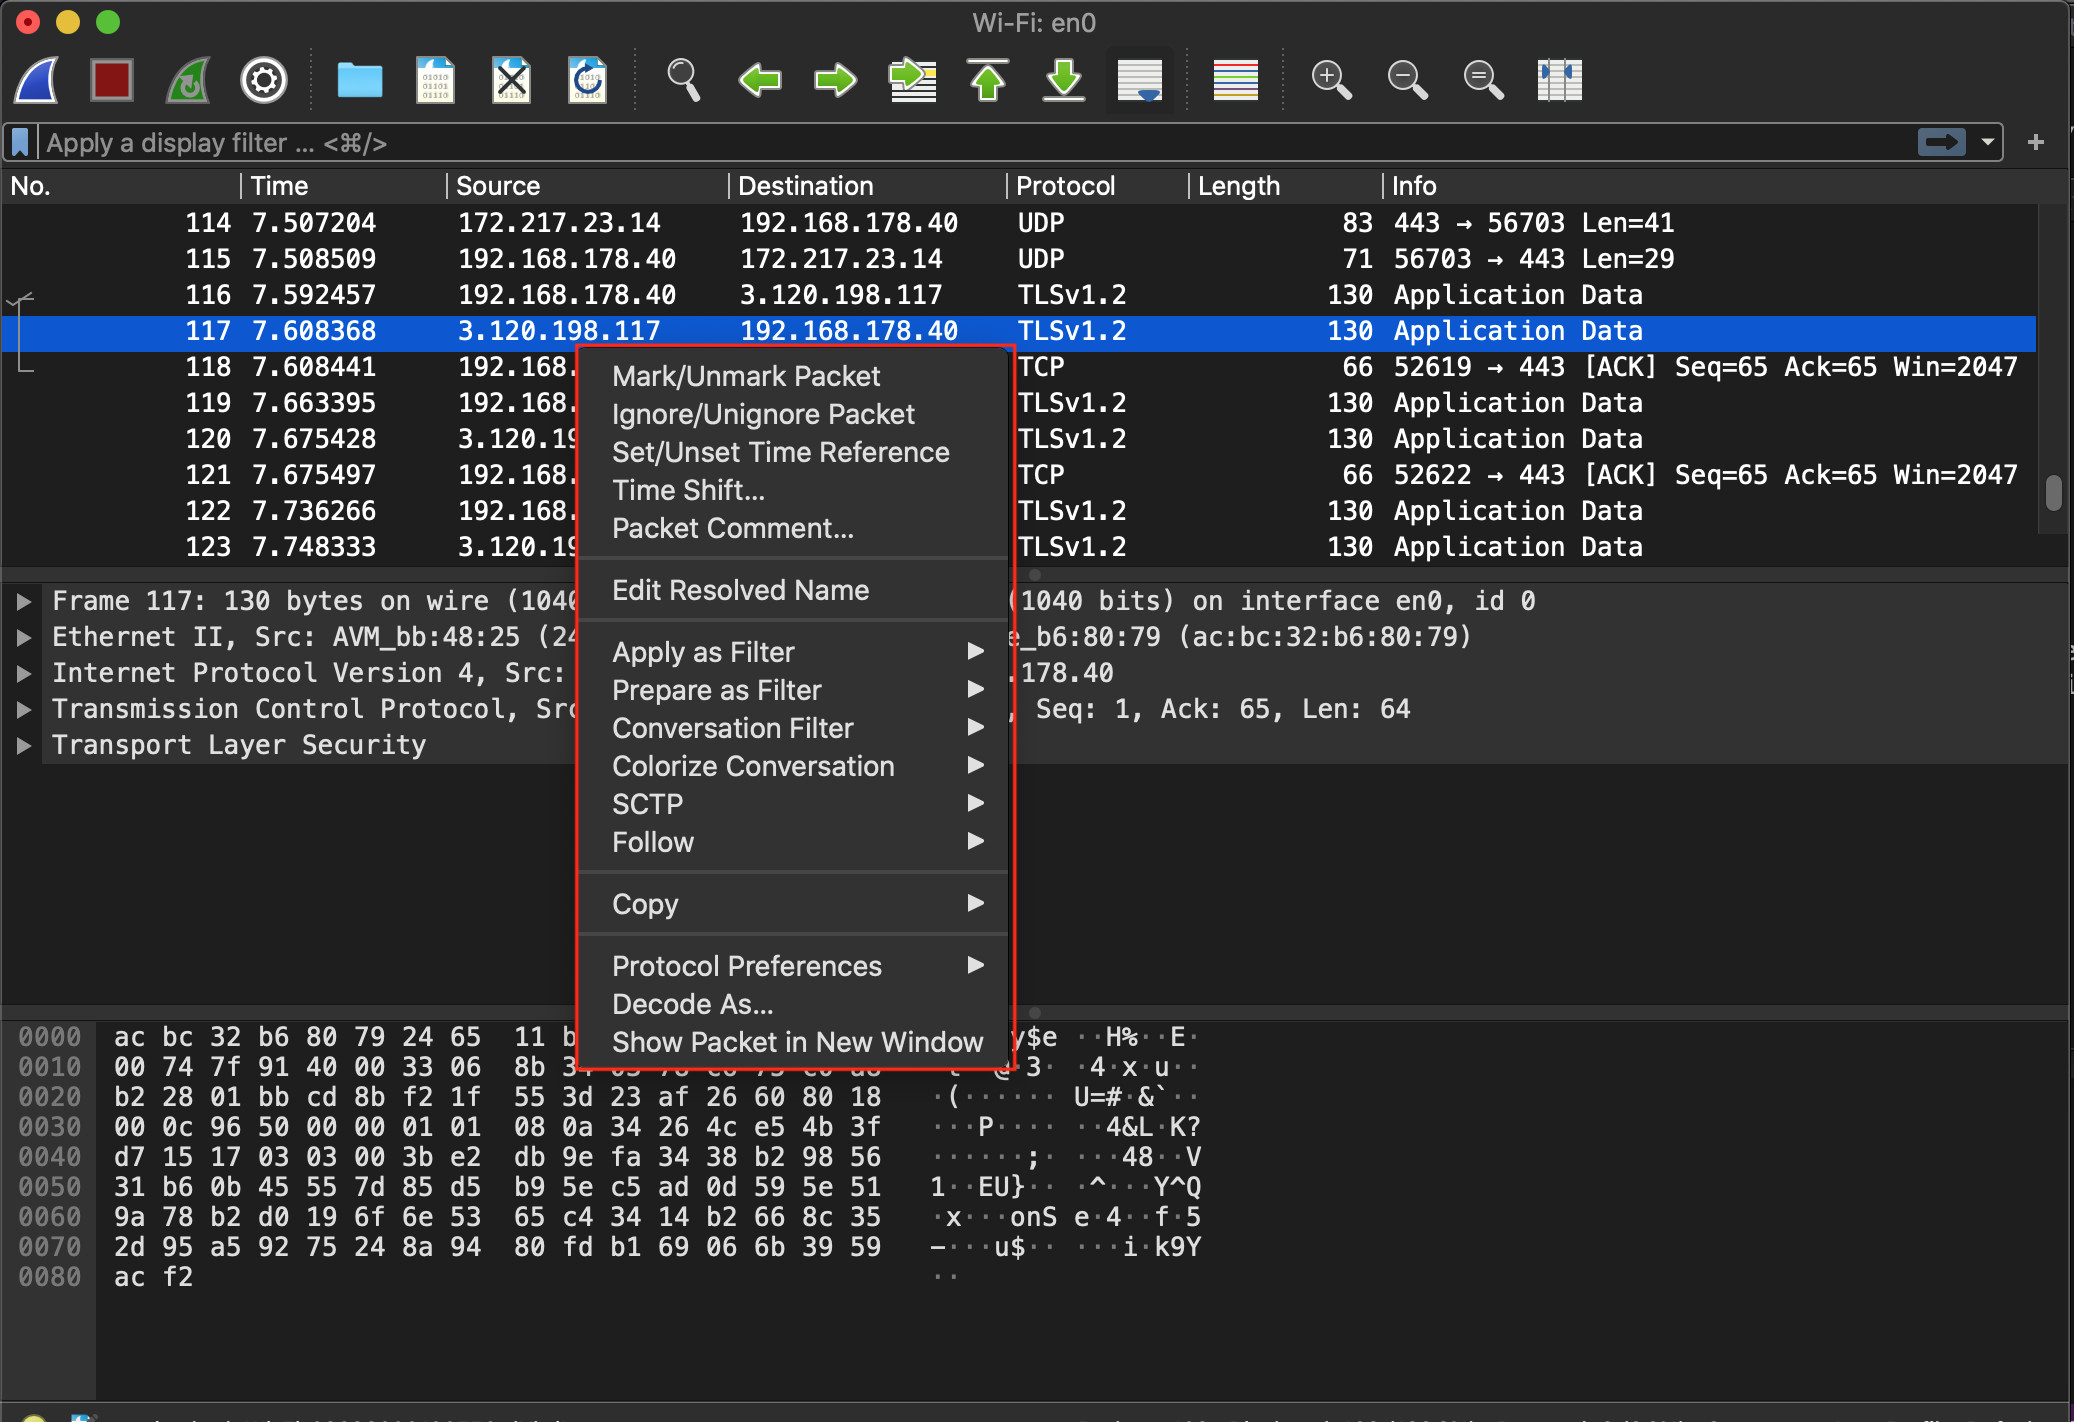Screen dimensions: 2074x1422
Task: Jump to the last packet with down-arrow icon
Action: (x=1063, y=80)
